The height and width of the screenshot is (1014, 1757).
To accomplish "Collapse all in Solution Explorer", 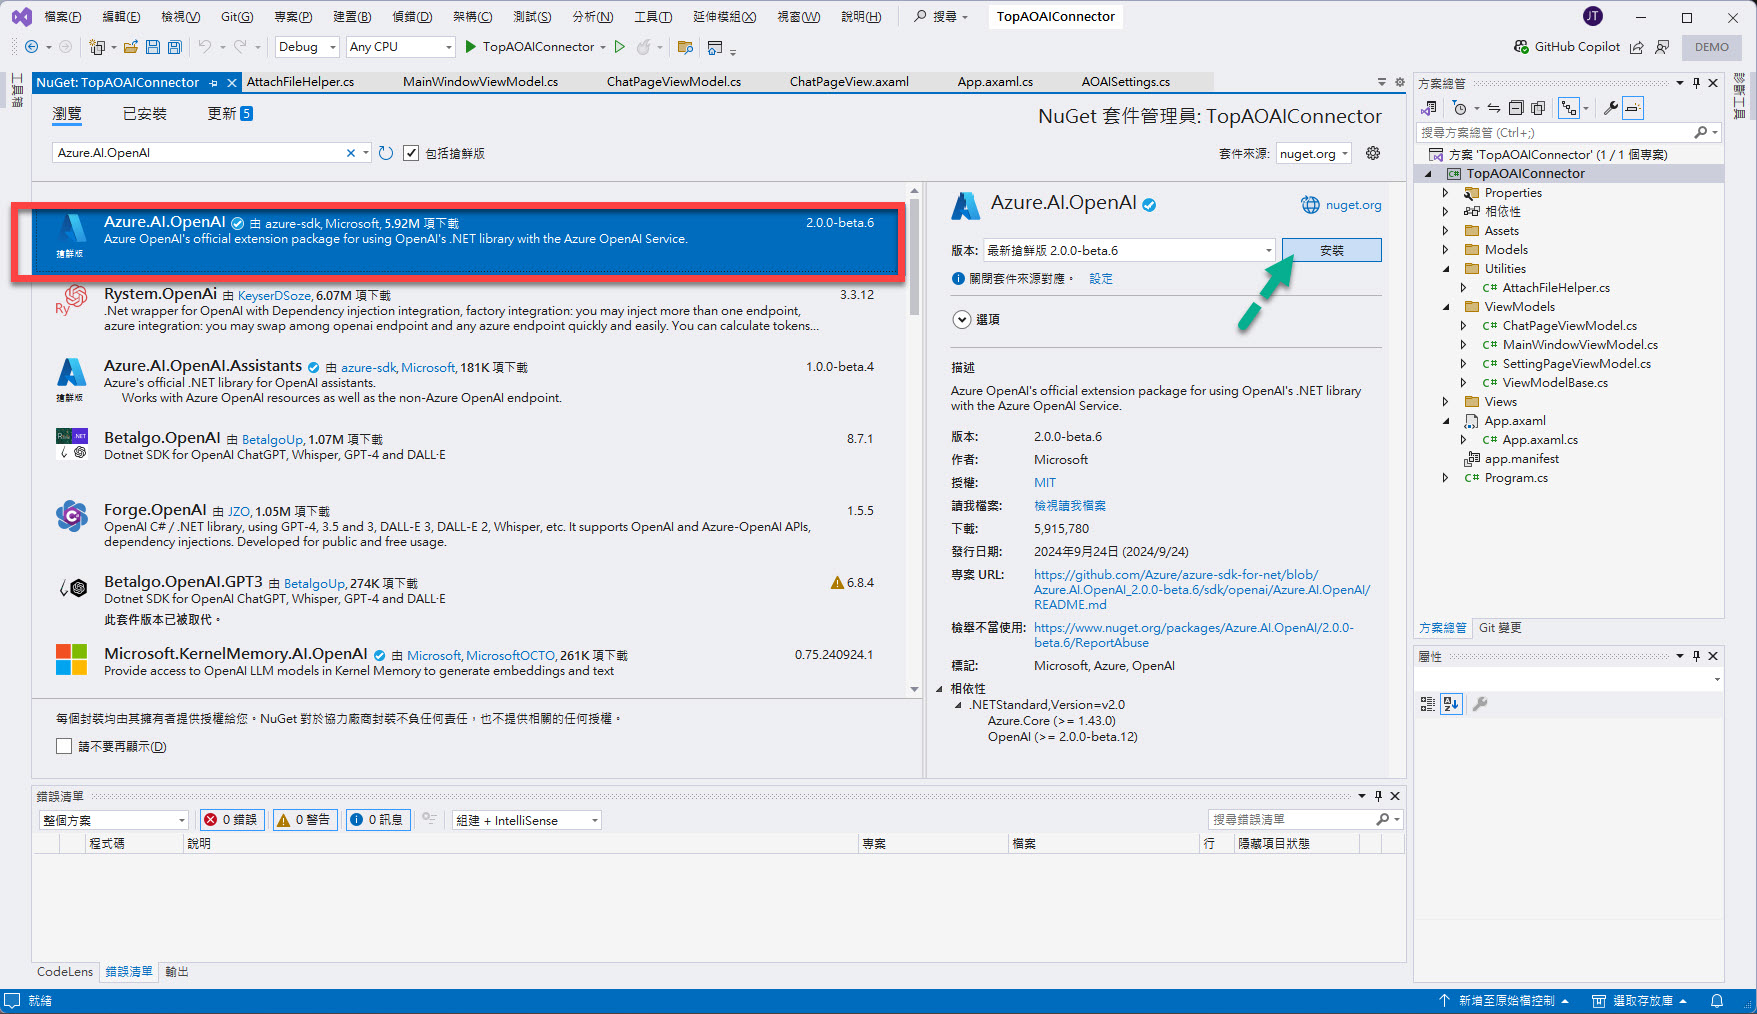I will [1516, 108].
